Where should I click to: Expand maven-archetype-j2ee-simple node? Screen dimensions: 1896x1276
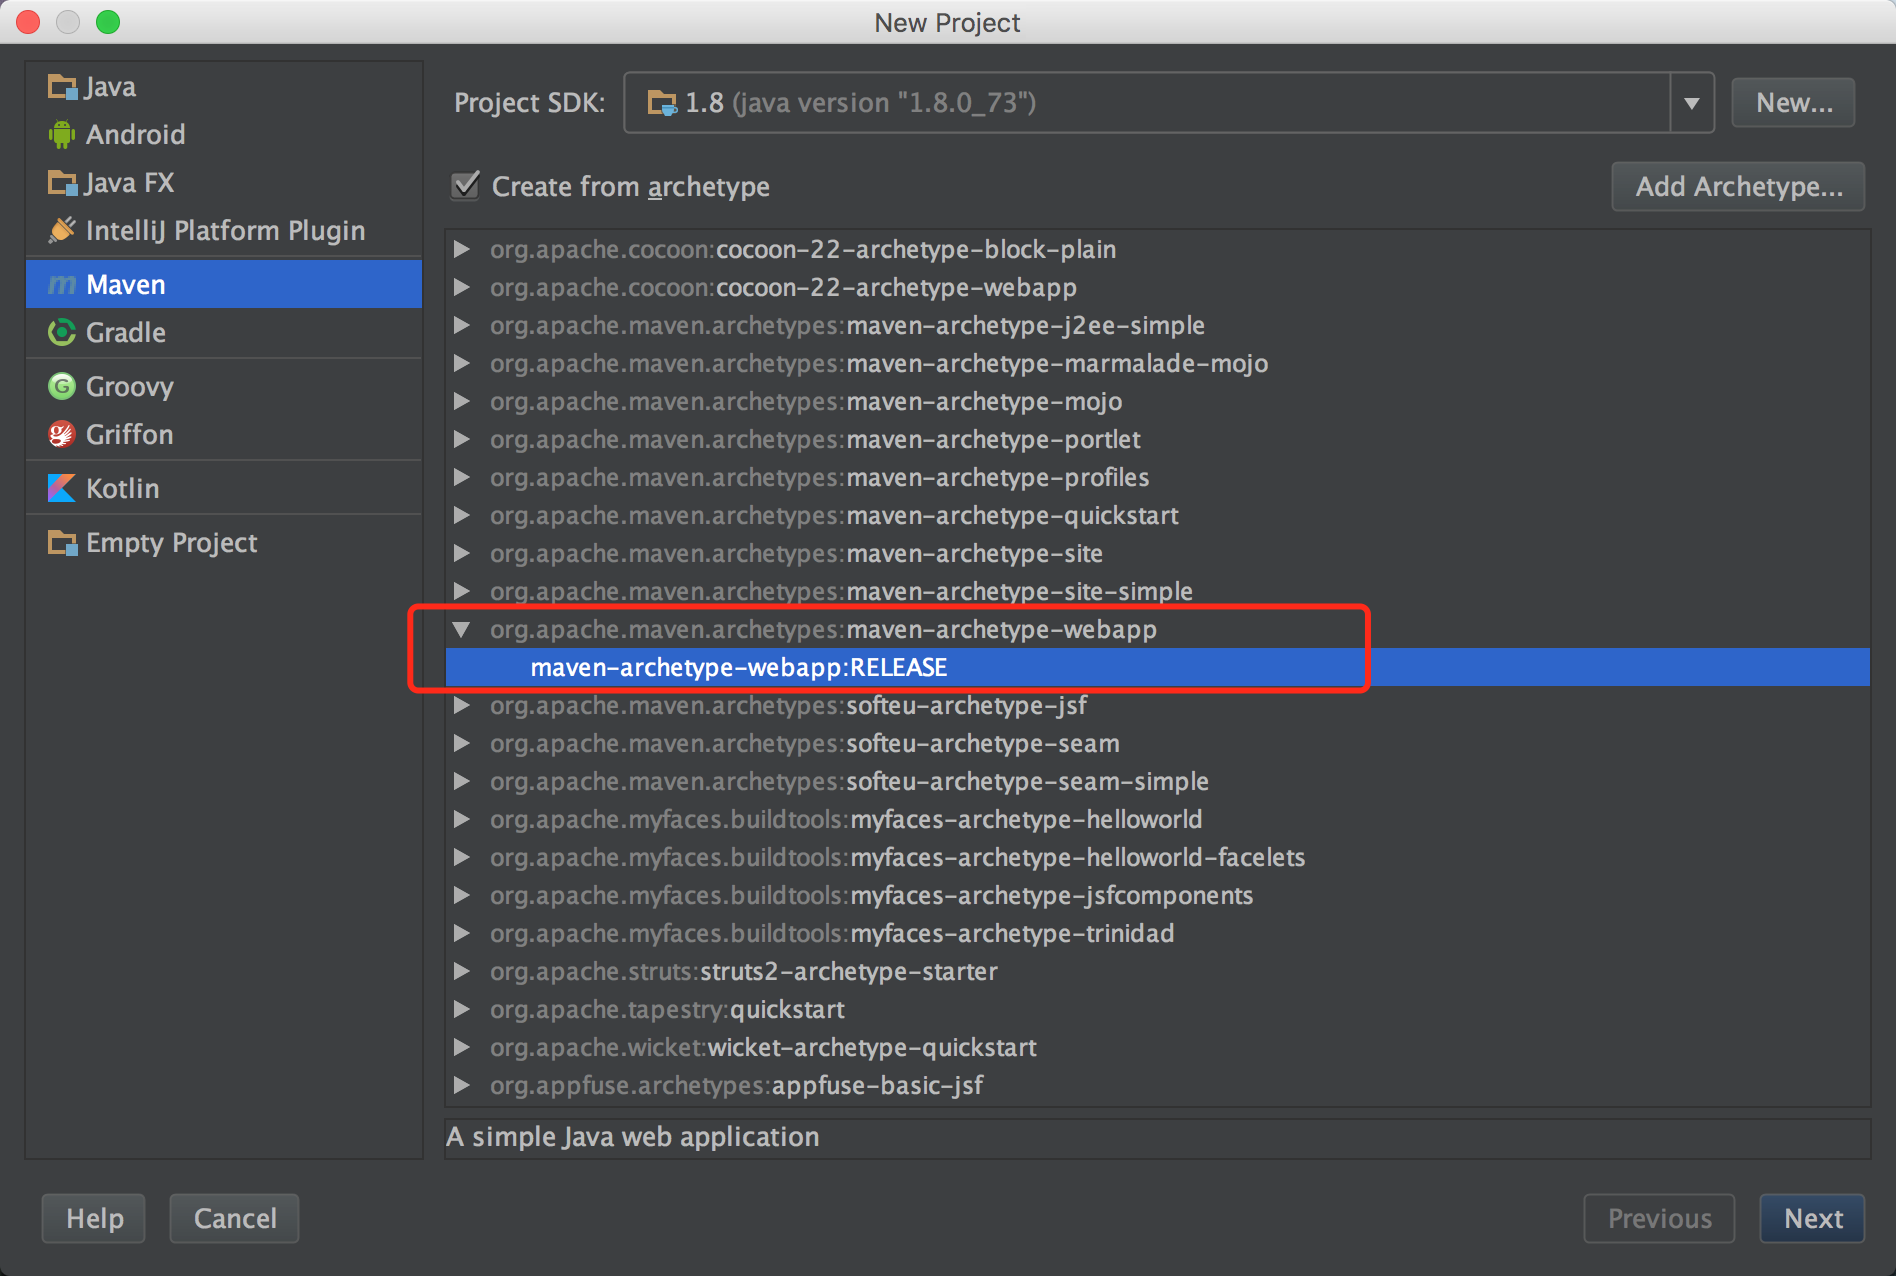[461, 325]
